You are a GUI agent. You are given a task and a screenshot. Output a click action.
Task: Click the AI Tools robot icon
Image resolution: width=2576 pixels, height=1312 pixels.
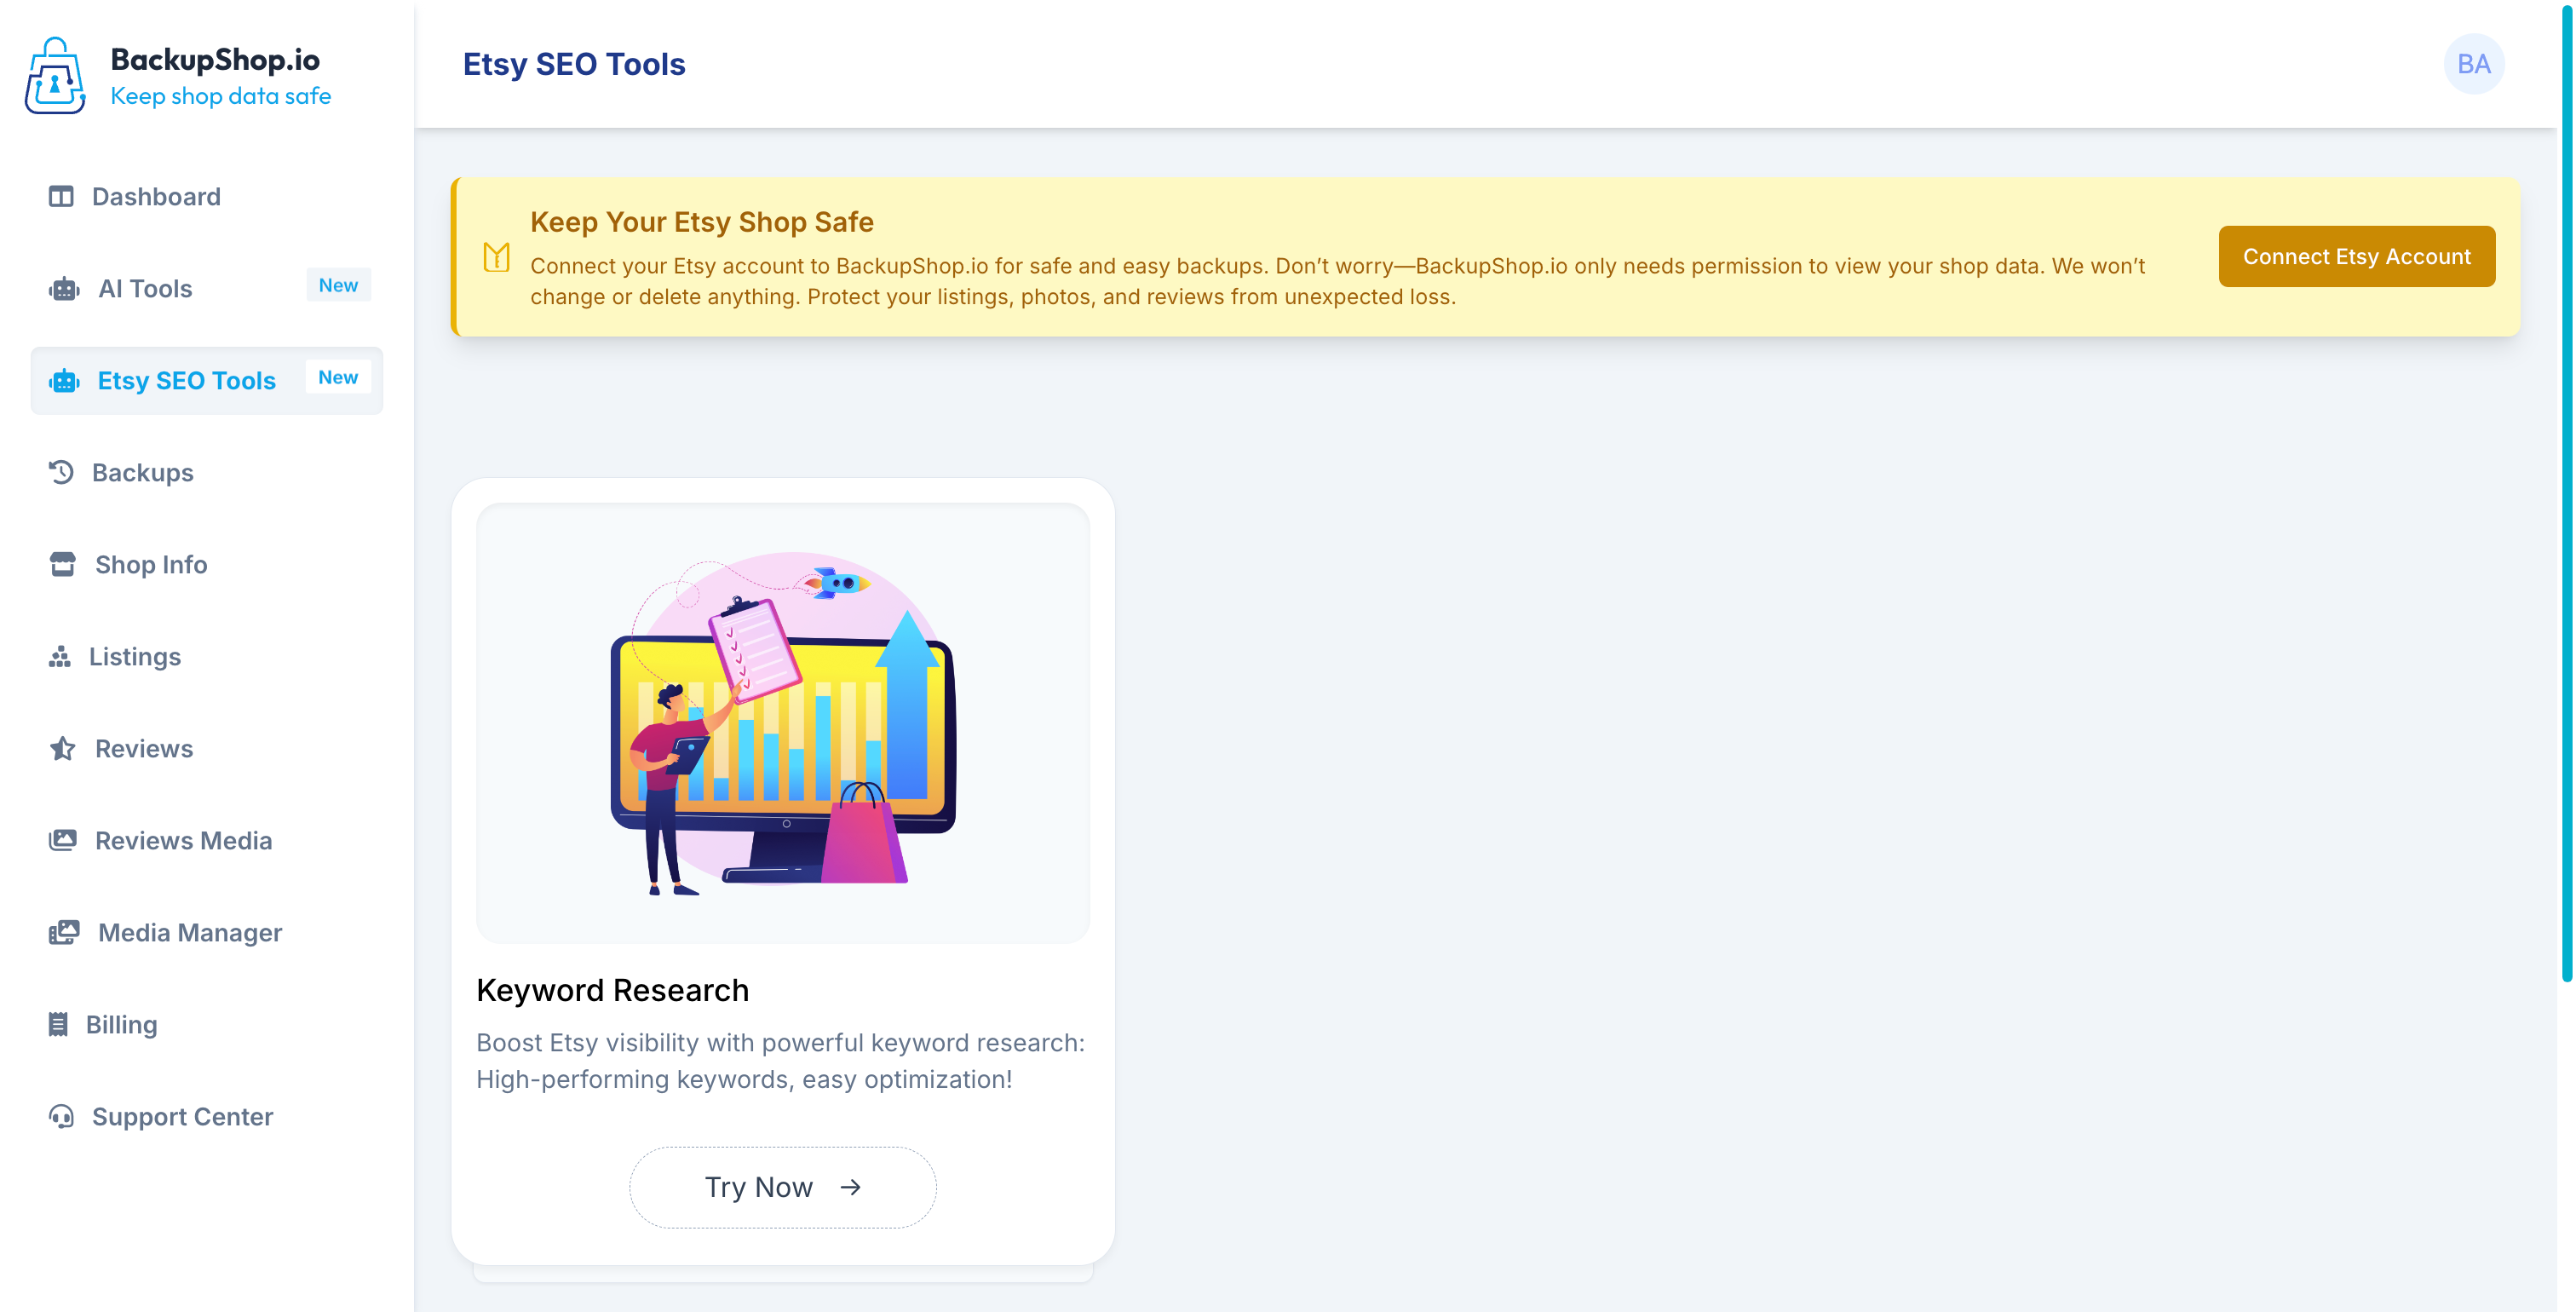(64, 289)
